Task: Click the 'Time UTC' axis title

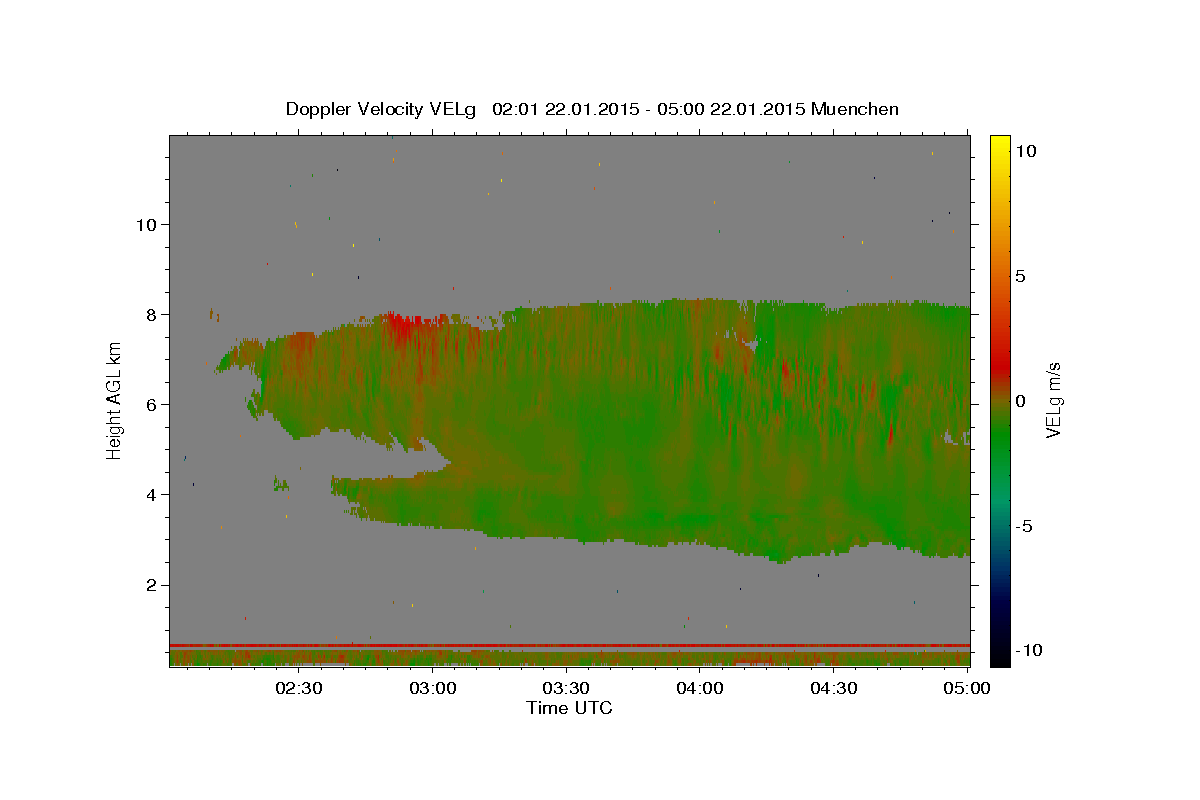Action: pyautogui.click(x=569, y=708)
